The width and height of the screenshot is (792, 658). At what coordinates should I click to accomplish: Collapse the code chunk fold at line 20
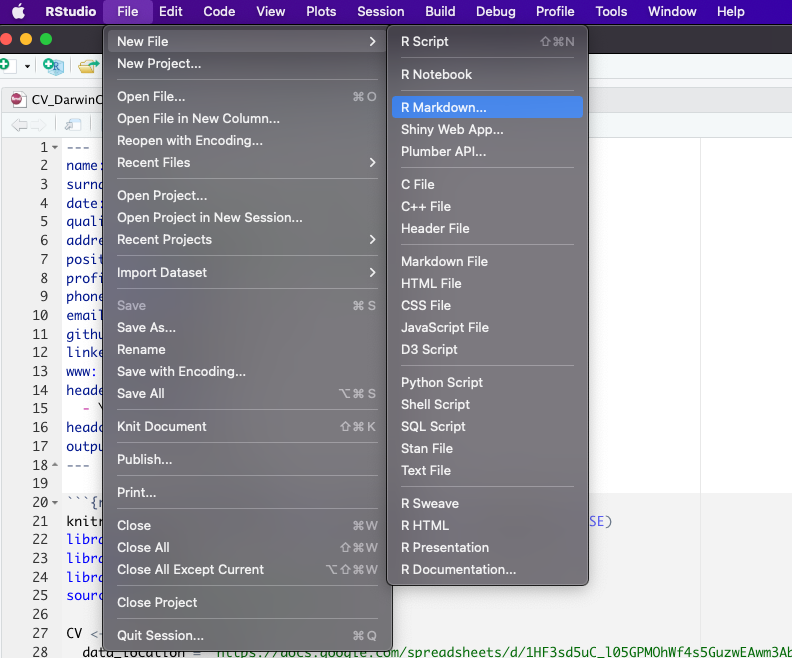pos(55,502)
